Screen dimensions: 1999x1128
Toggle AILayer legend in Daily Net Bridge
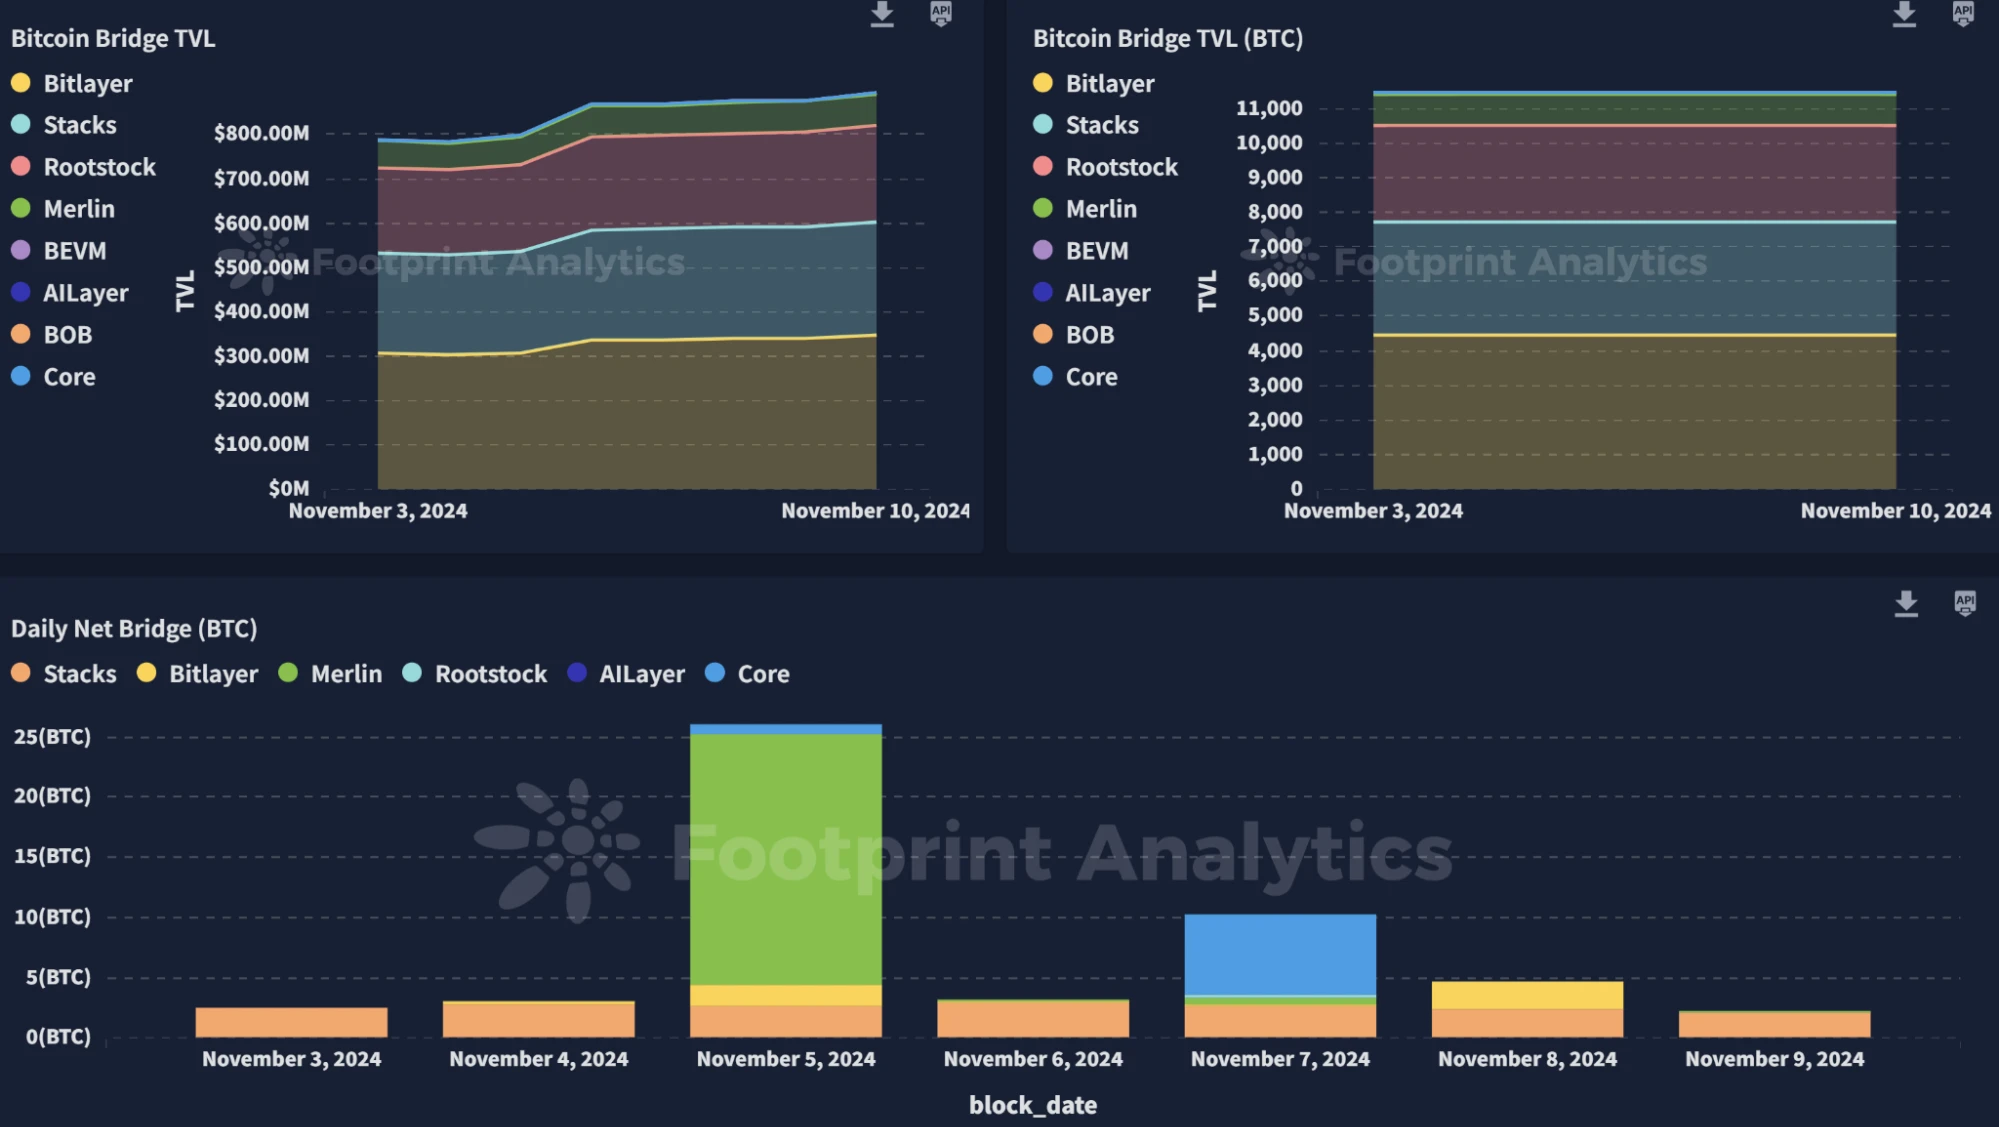click(x=626, y=674)
